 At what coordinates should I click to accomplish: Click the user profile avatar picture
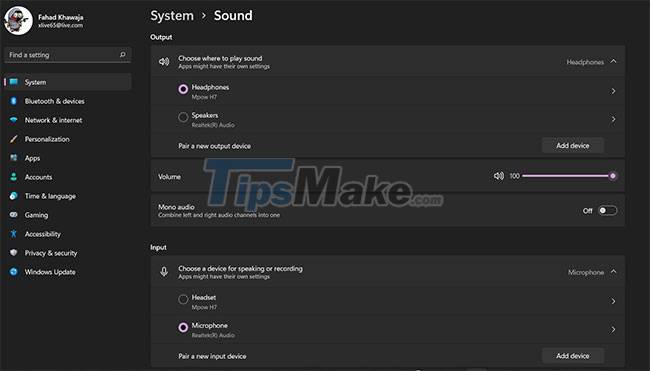click(x=18, y=21)
